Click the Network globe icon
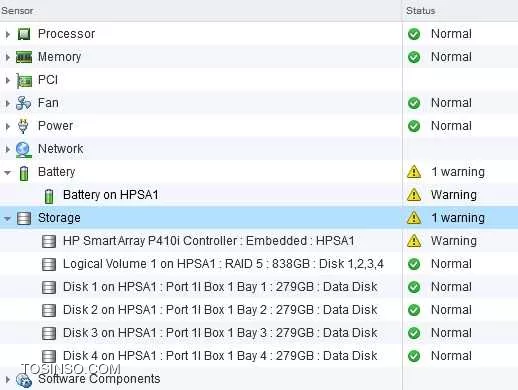This screenshot has width=518, height=390. (x=24, y=150)
